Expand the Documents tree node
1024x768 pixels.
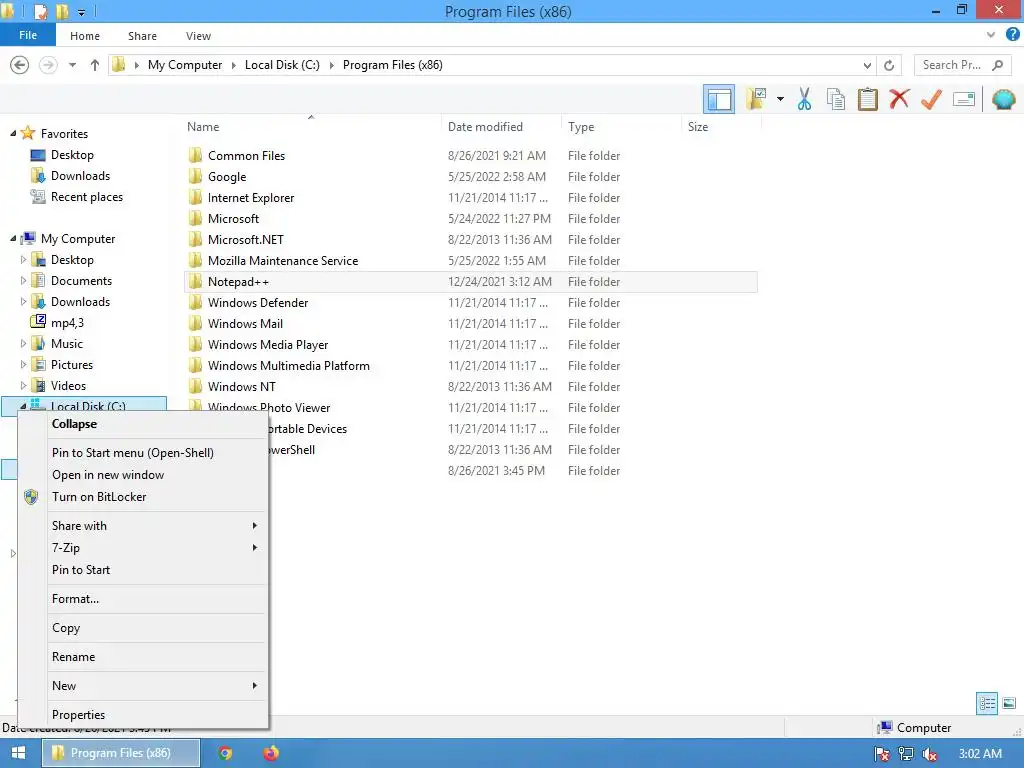click(24, 281)
